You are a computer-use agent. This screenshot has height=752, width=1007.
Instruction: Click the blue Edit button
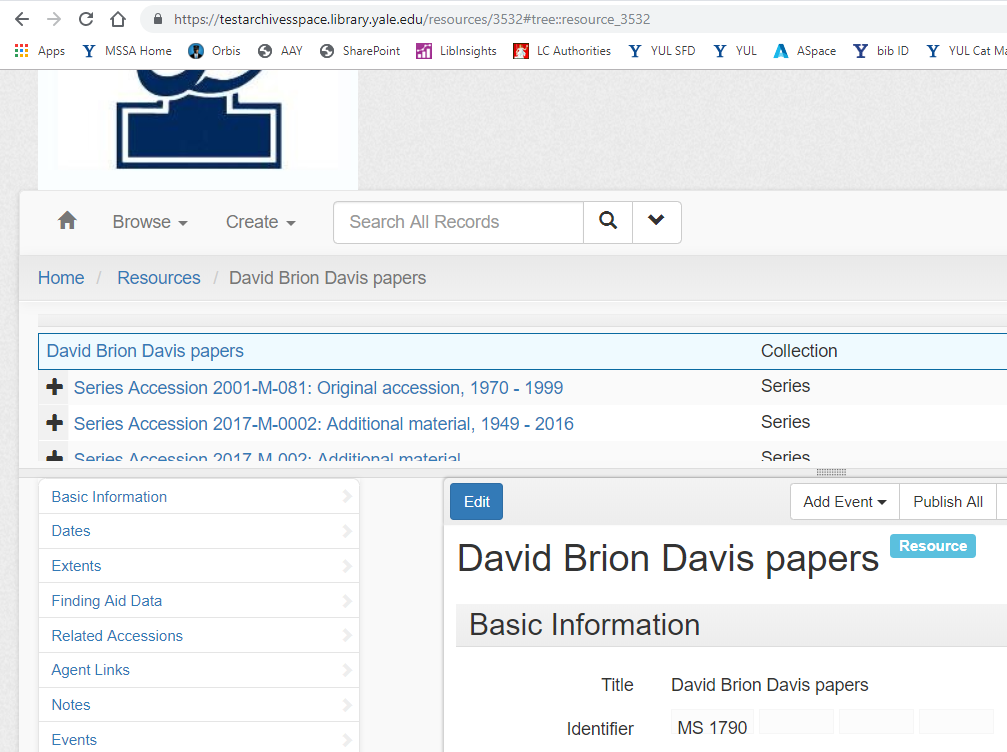(x=477, y=502)
